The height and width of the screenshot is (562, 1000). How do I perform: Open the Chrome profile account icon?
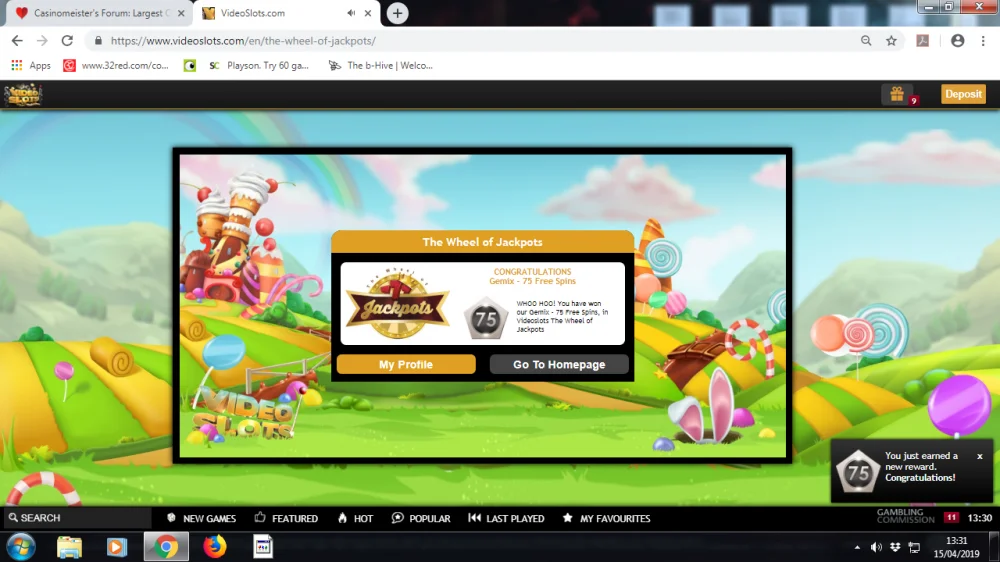pyautogui.click(x=957, y=41)
